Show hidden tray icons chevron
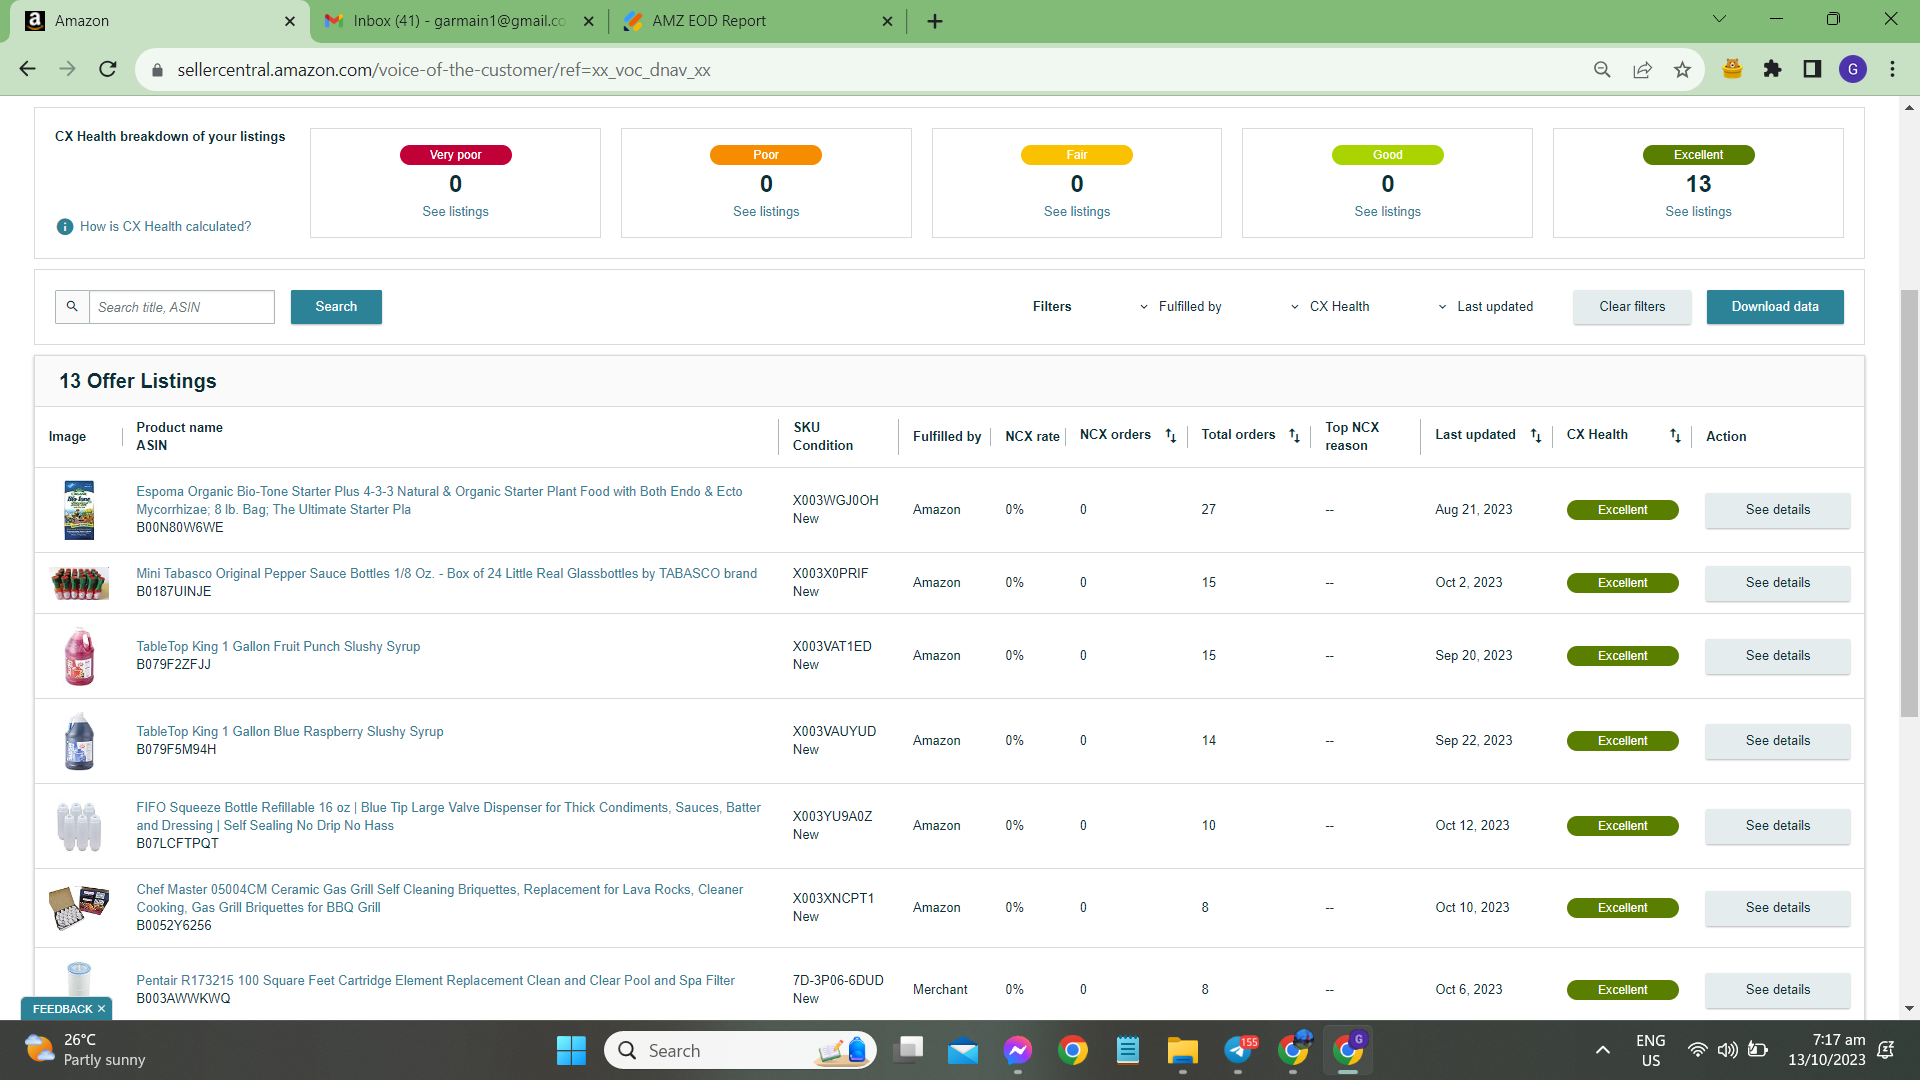Viewport: 1920px width, 1080px height. 1603,1050
